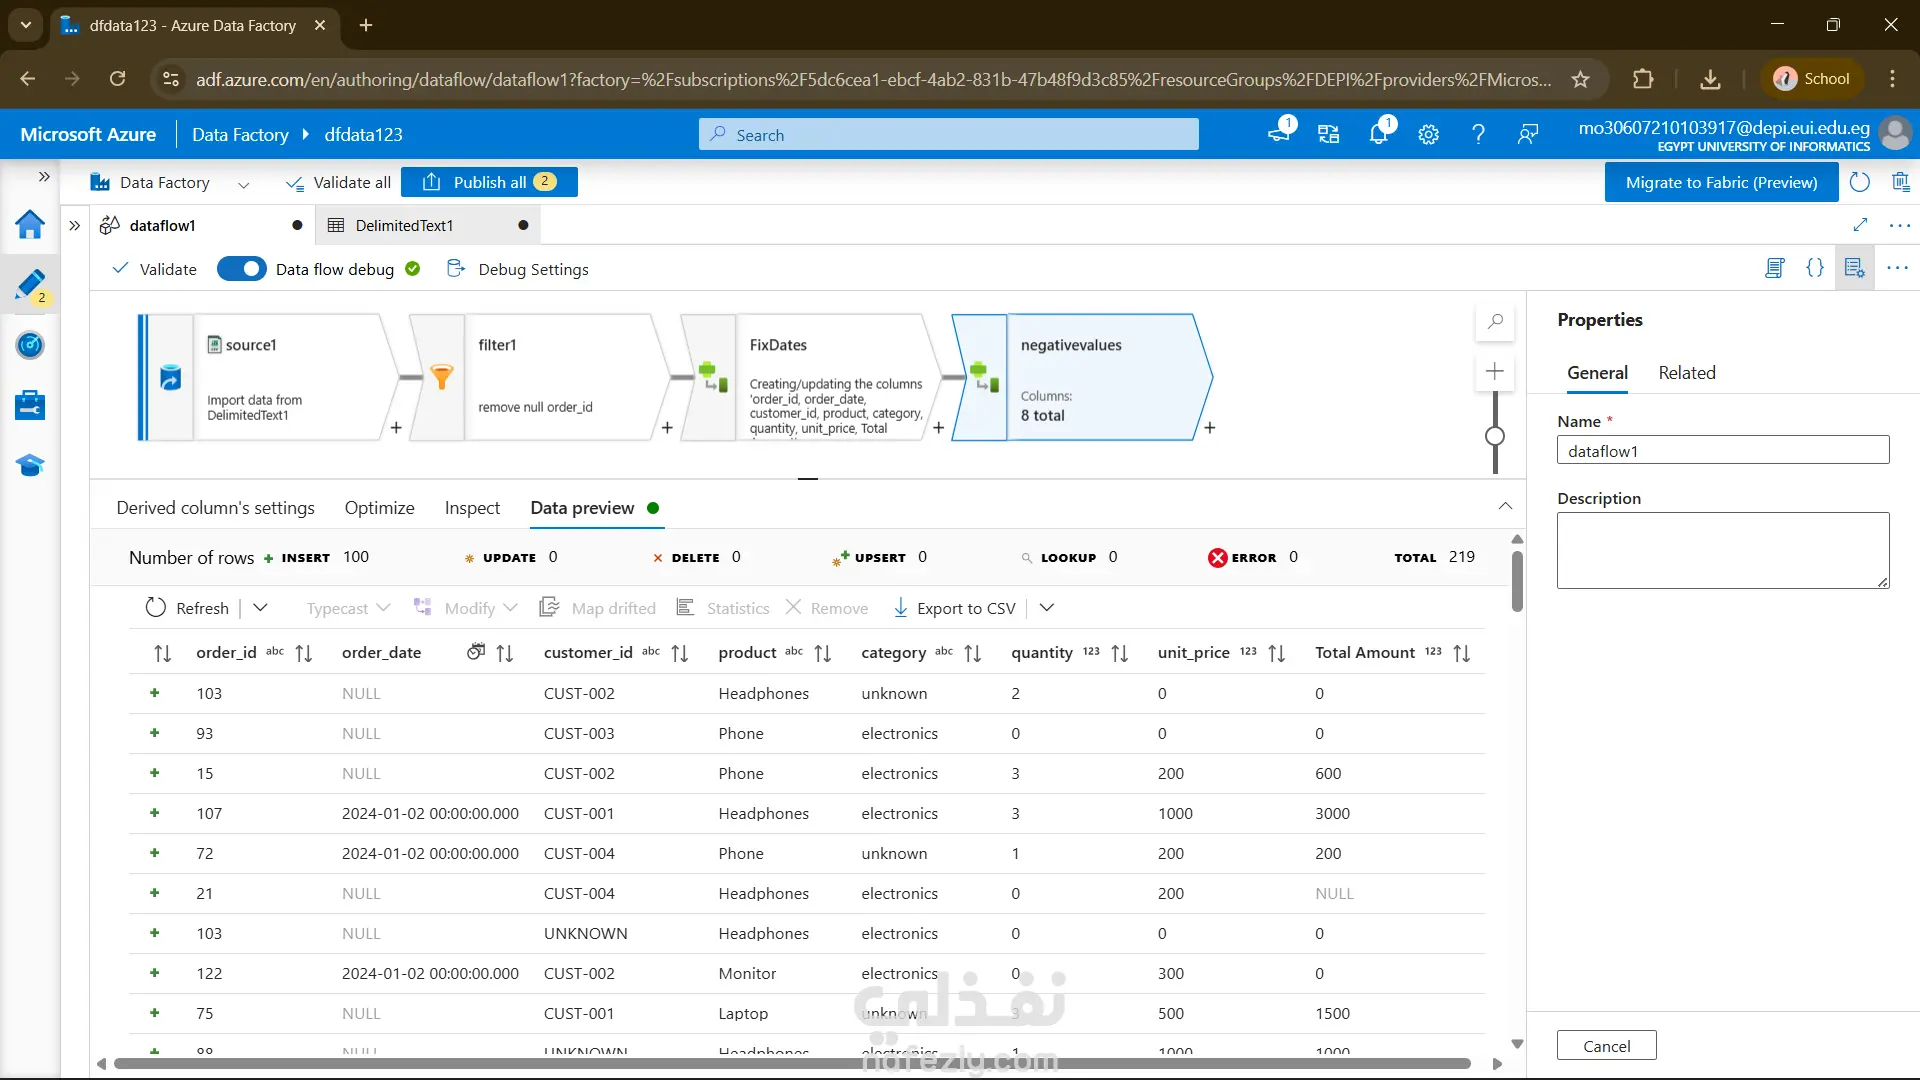Screen dimensions: 1920x1080
Task: Expand the left navigation sidebar
Action: 44,177
